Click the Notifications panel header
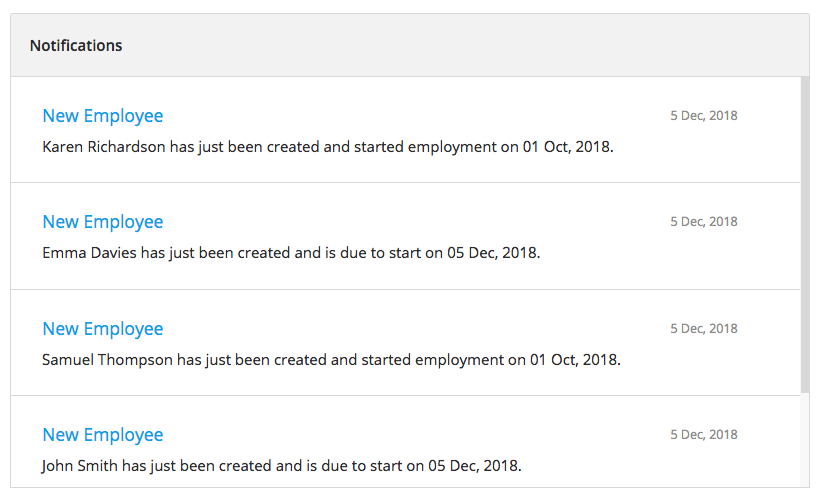818x497 pixels. [410, 45]
